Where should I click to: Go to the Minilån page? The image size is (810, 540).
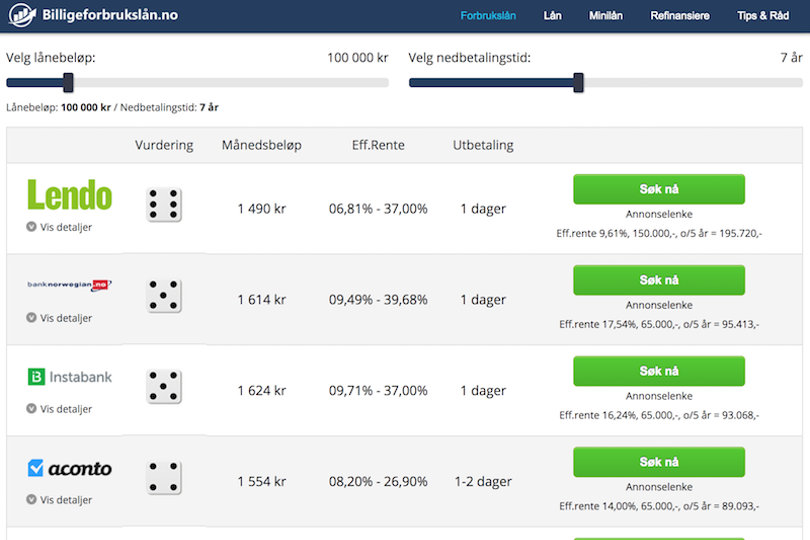point(605,16)
